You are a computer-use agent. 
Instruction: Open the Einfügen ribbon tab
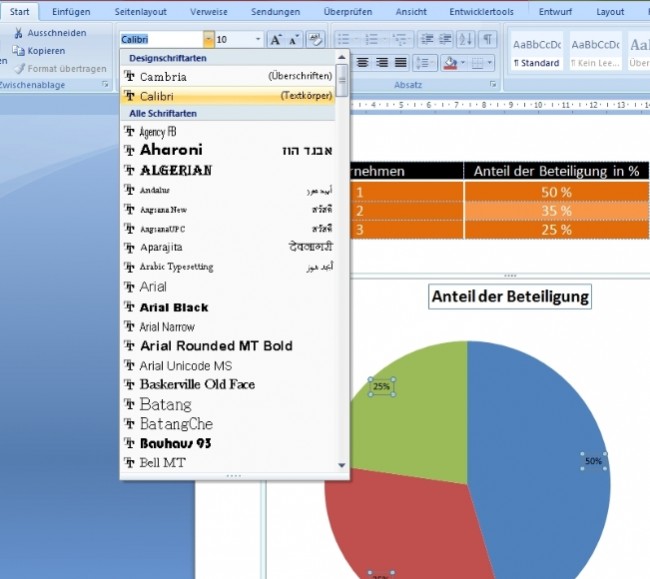tap(71, 12)
